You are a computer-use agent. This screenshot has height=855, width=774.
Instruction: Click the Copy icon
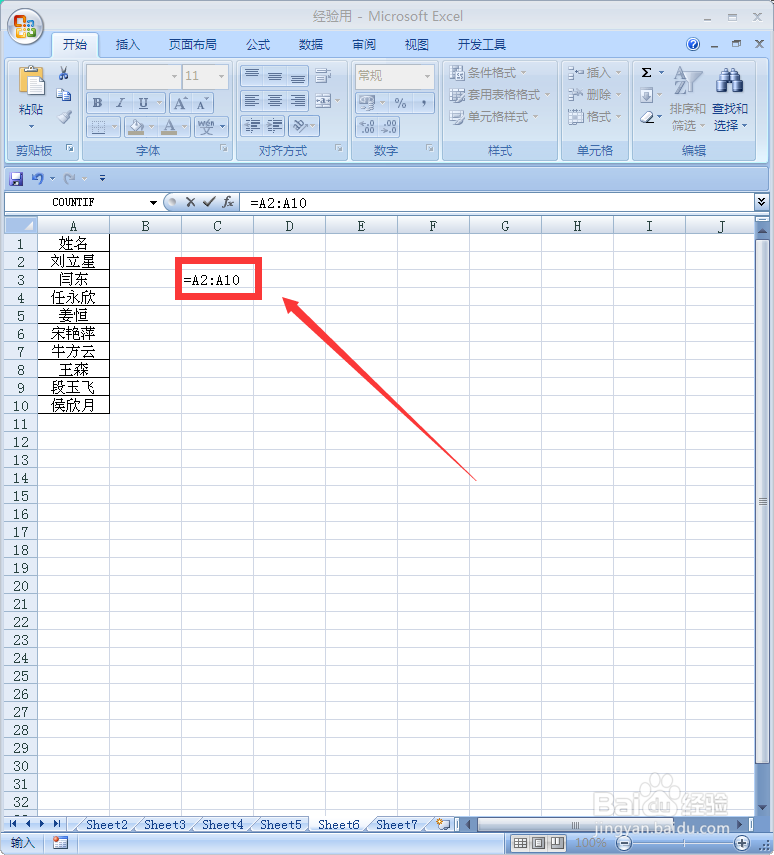tap(64, 95)
